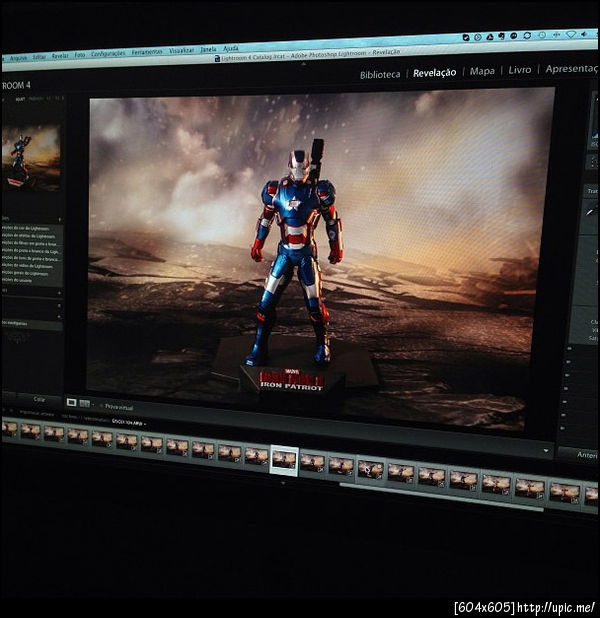Open the Time Machine clock status icon
Image resolution: width=600 pixels, height=618 pixels.
point(542,35)
